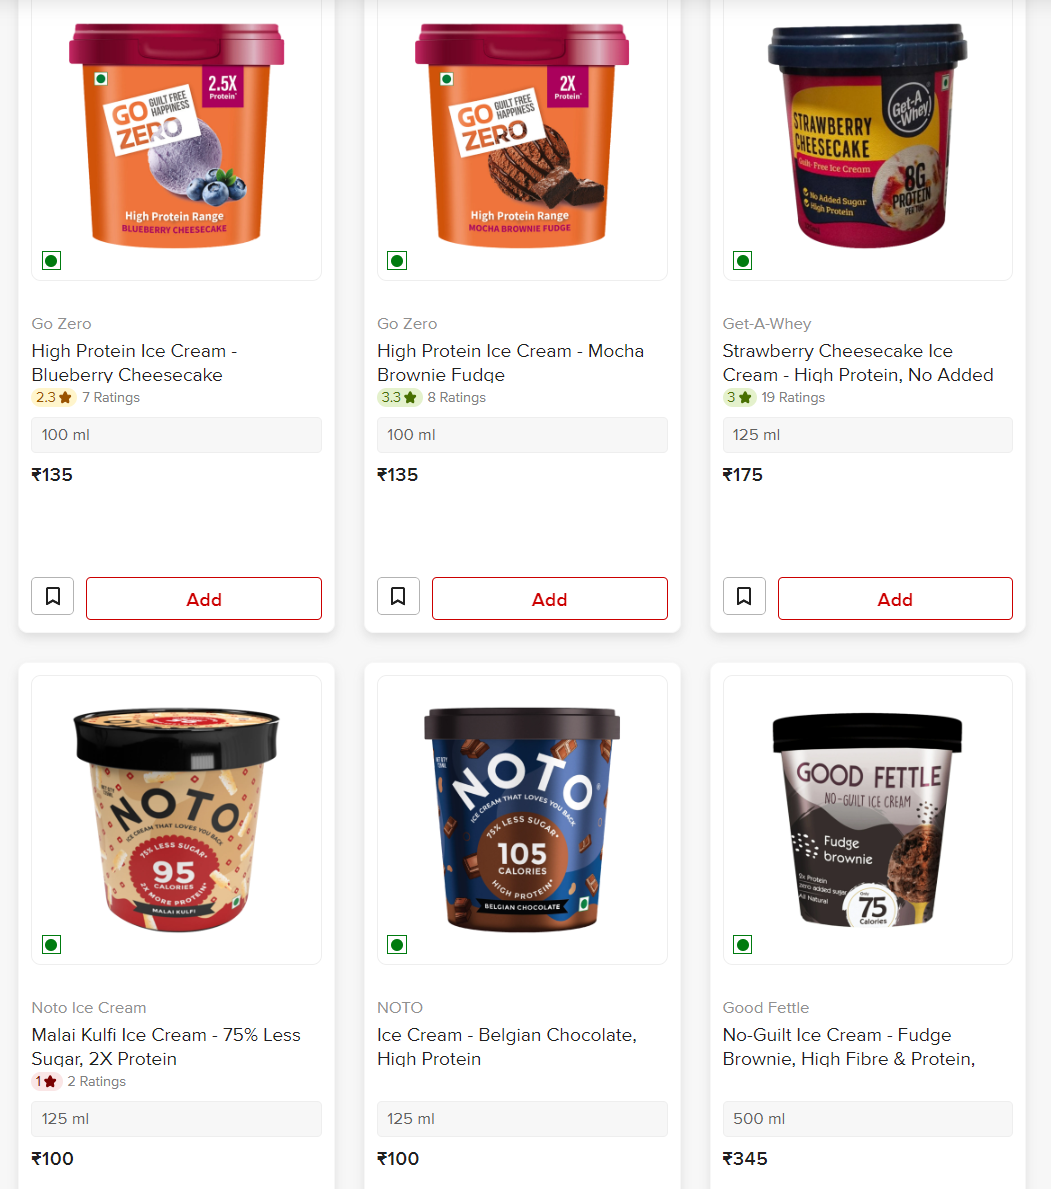View the 19 Ratings for Strawberry Cheesecake

point(793,397)
